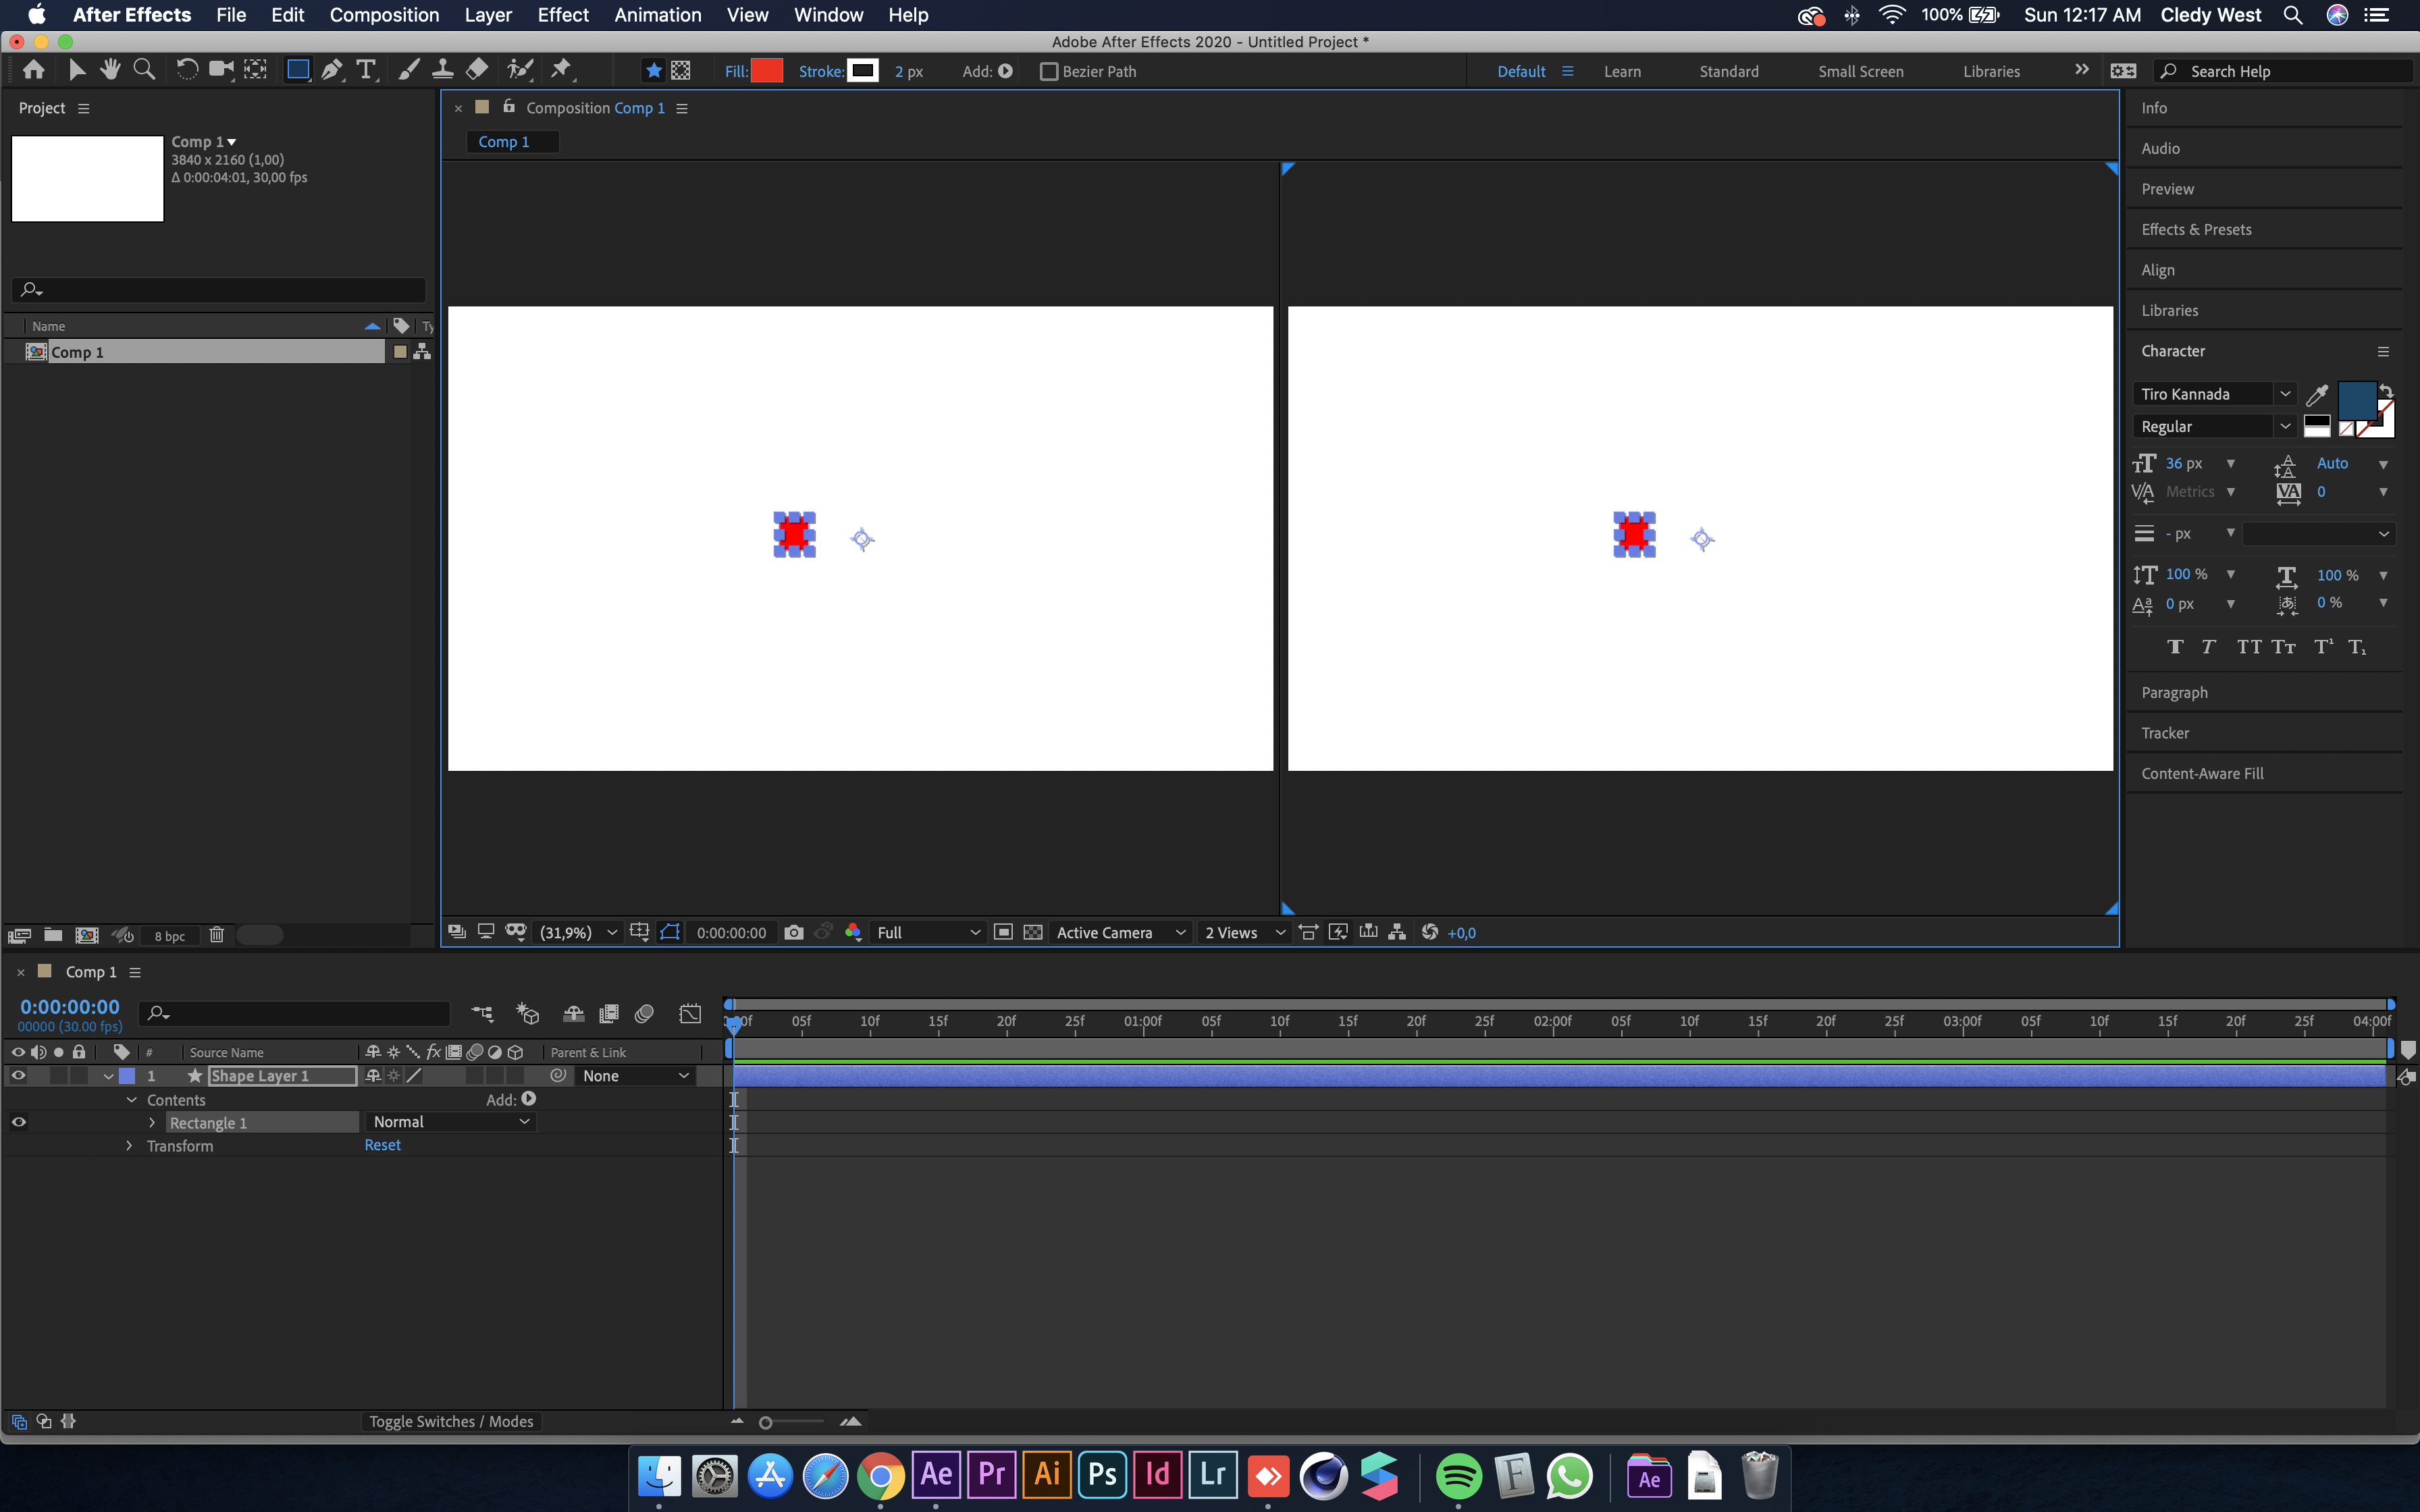Enable the Bezier Path checkbox
Screen dimensions: 2420x1512
click(x=1049, y=71)
